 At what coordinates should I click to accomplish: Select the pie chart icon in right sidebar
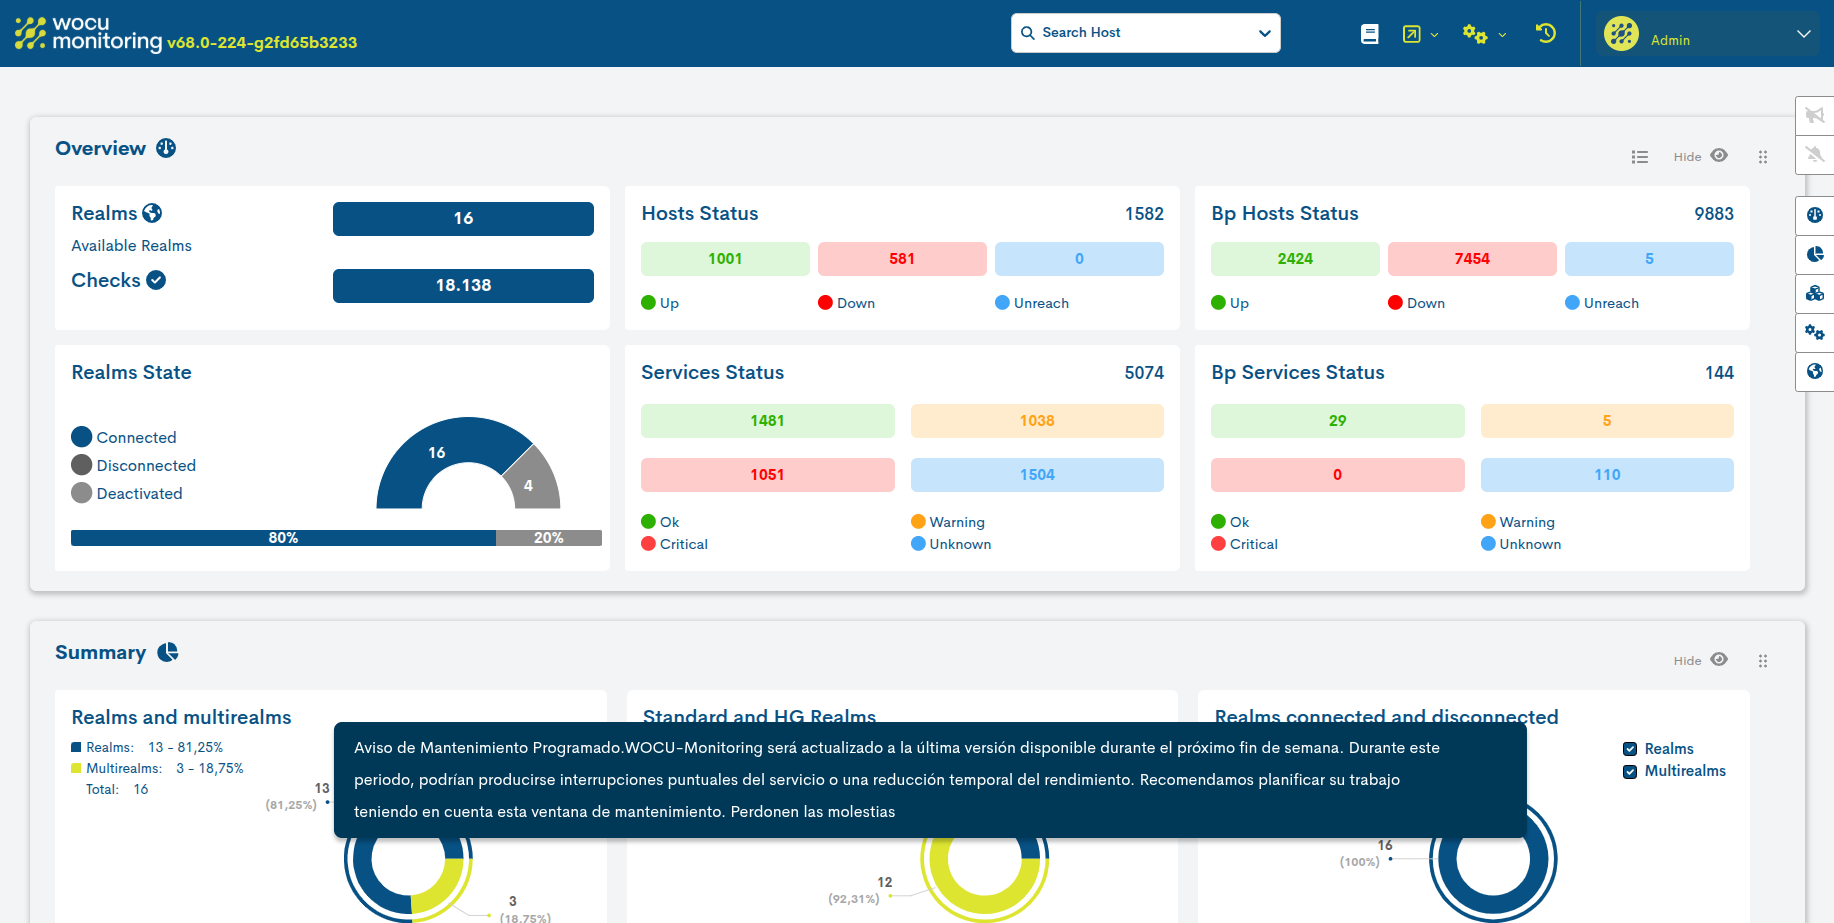(1815, 254)
